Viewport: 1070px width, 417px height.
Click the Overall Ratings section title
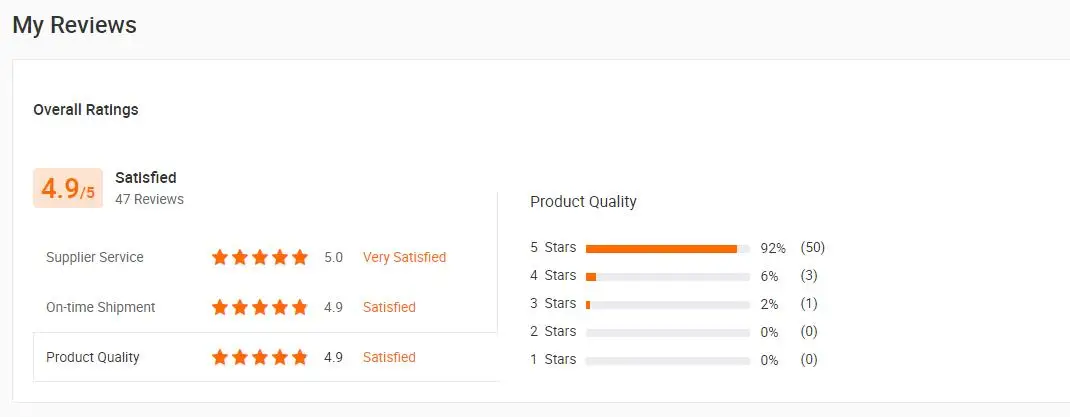(86, 110)
